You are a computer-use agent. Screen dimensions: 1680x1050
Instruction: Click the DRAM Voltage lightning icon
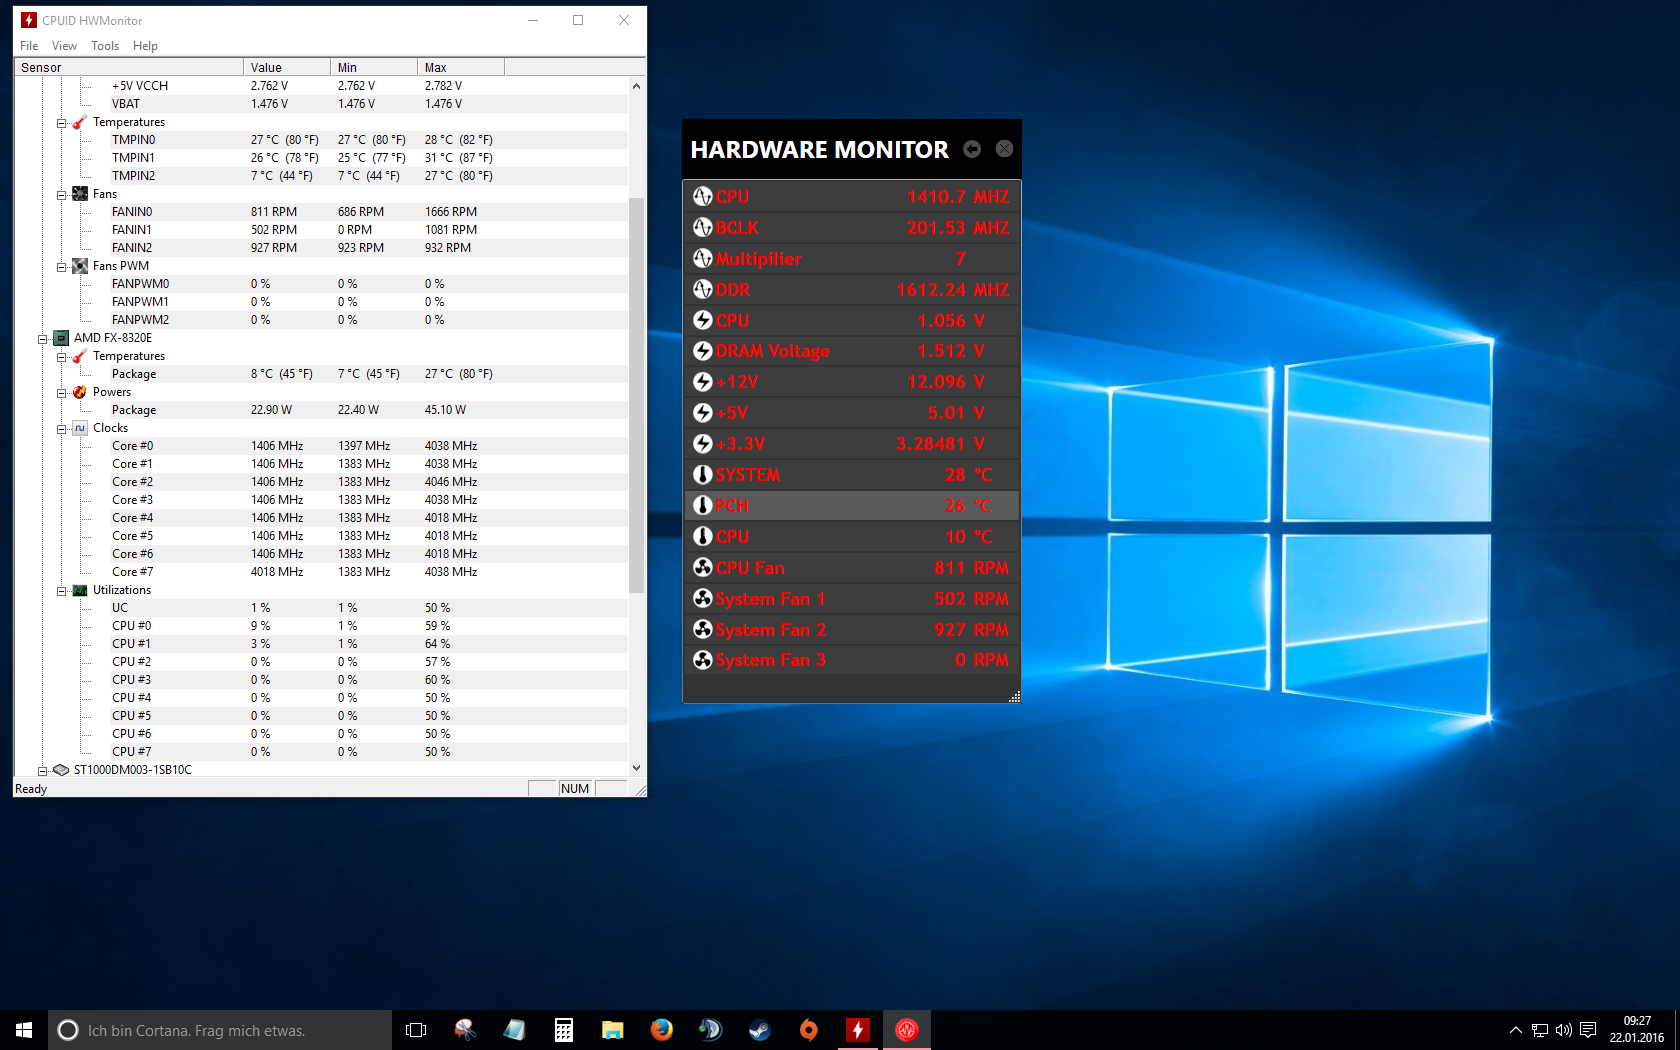[703, 351]
